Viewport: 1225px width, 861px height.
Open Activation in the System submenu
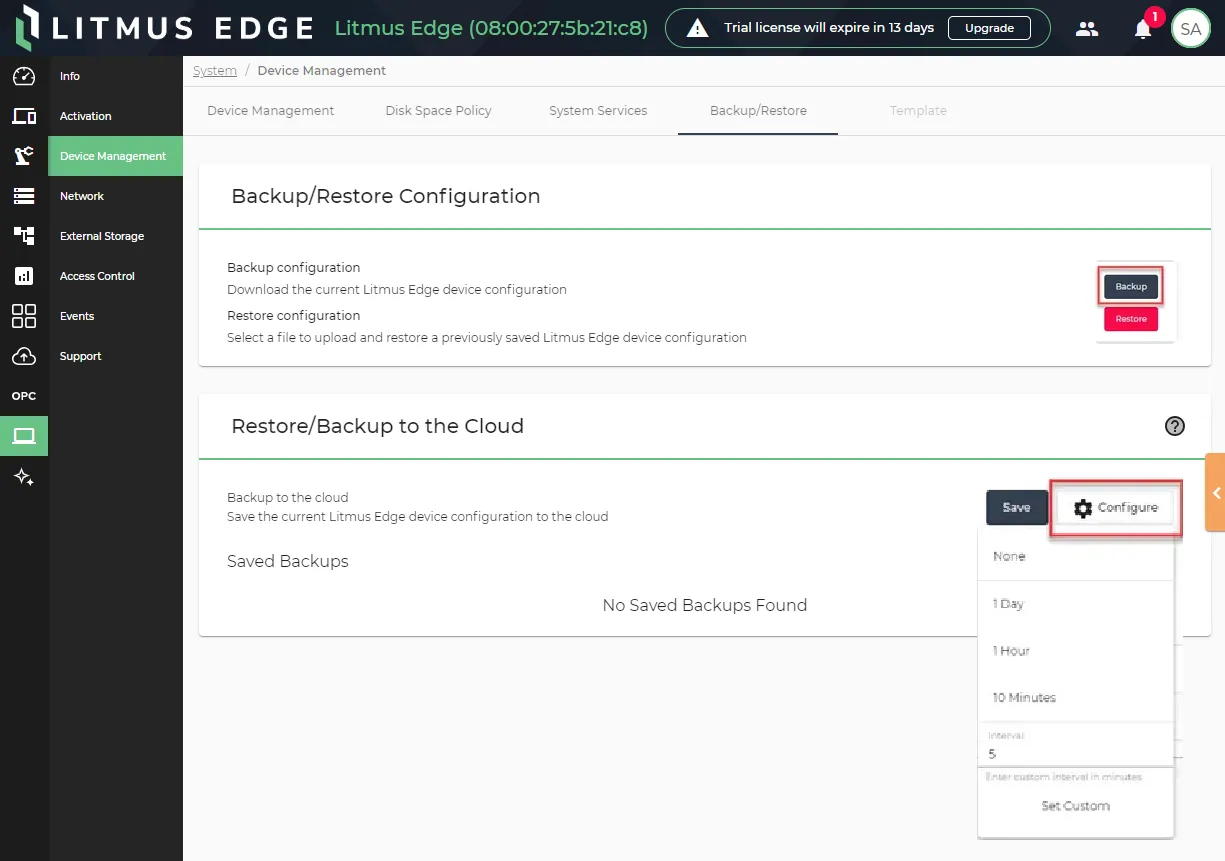[x=116, y=116]
